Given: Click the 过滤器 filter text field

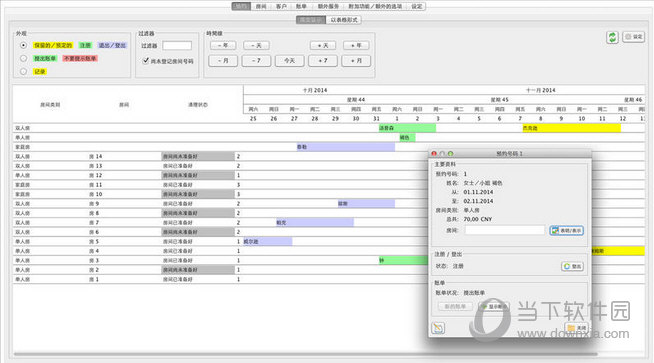Looking at the screenshot, I should (177, 45).
